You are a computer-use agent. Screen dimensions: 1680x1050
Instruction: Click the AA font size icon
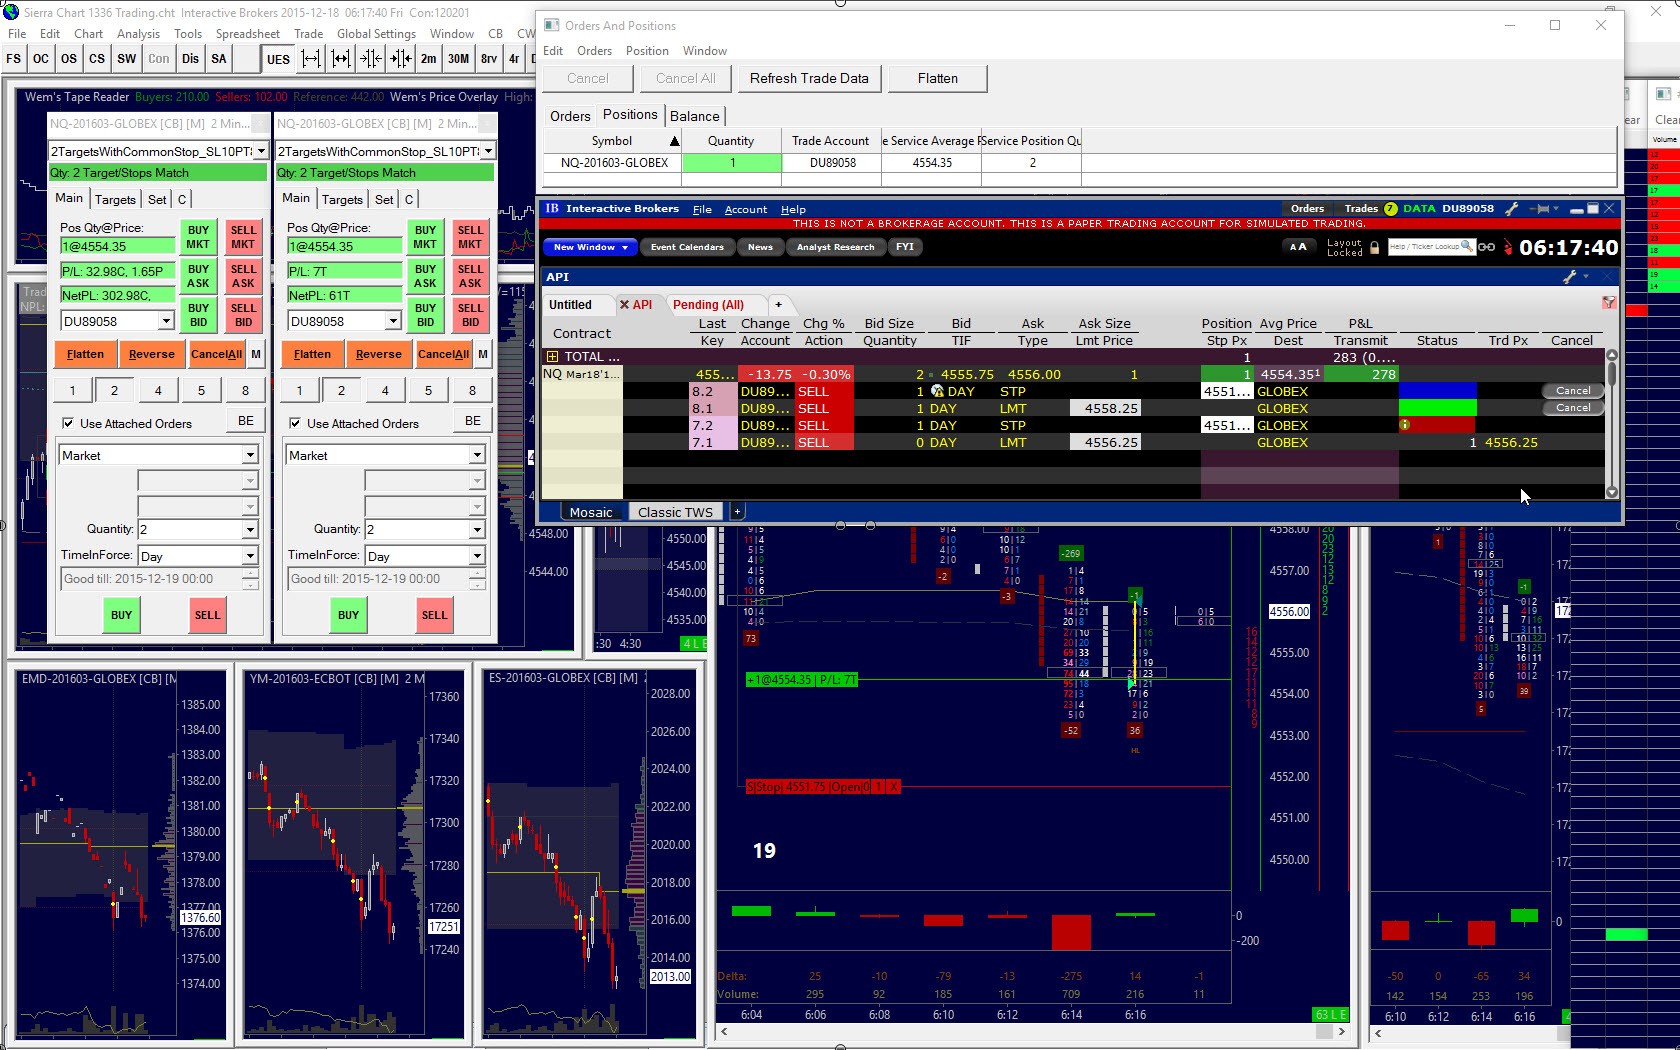tap(1298, 247)
